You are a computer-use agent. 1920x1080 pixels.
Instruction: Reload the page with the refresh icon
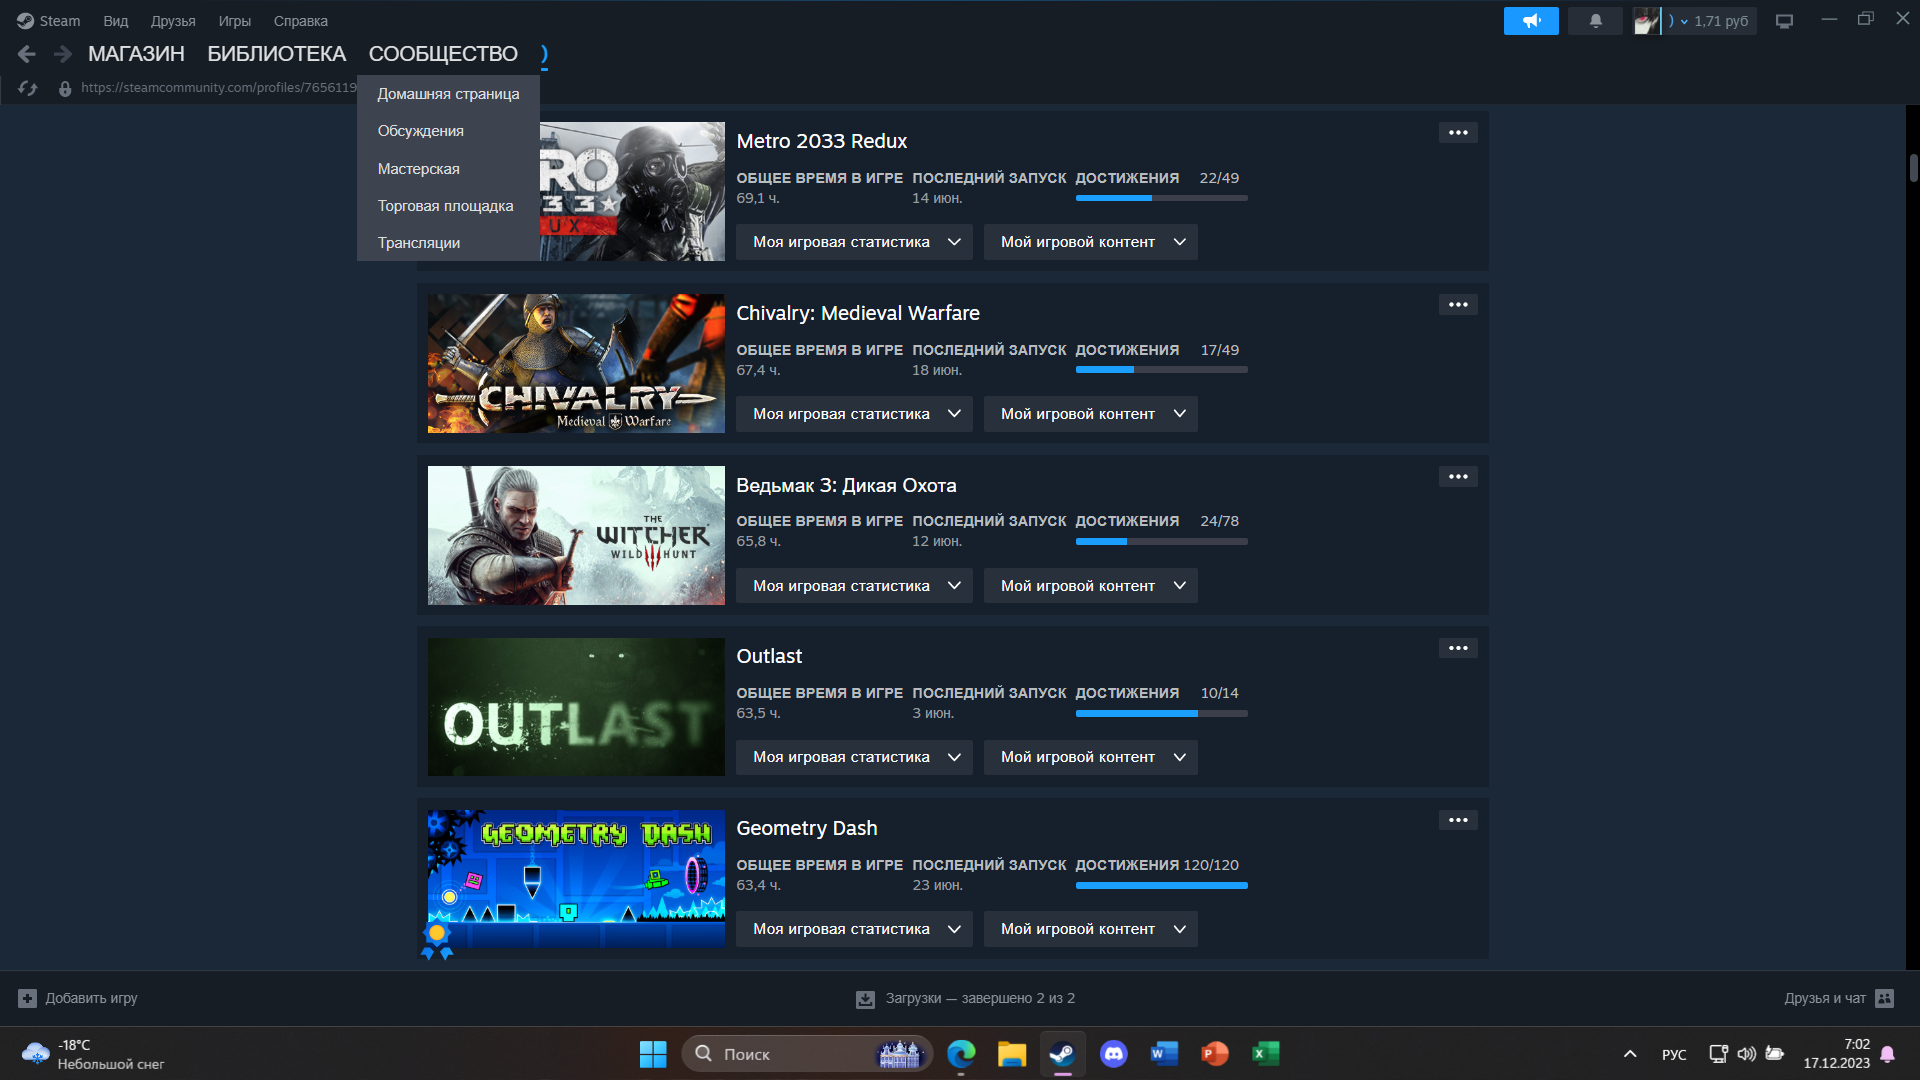[28, 88]
